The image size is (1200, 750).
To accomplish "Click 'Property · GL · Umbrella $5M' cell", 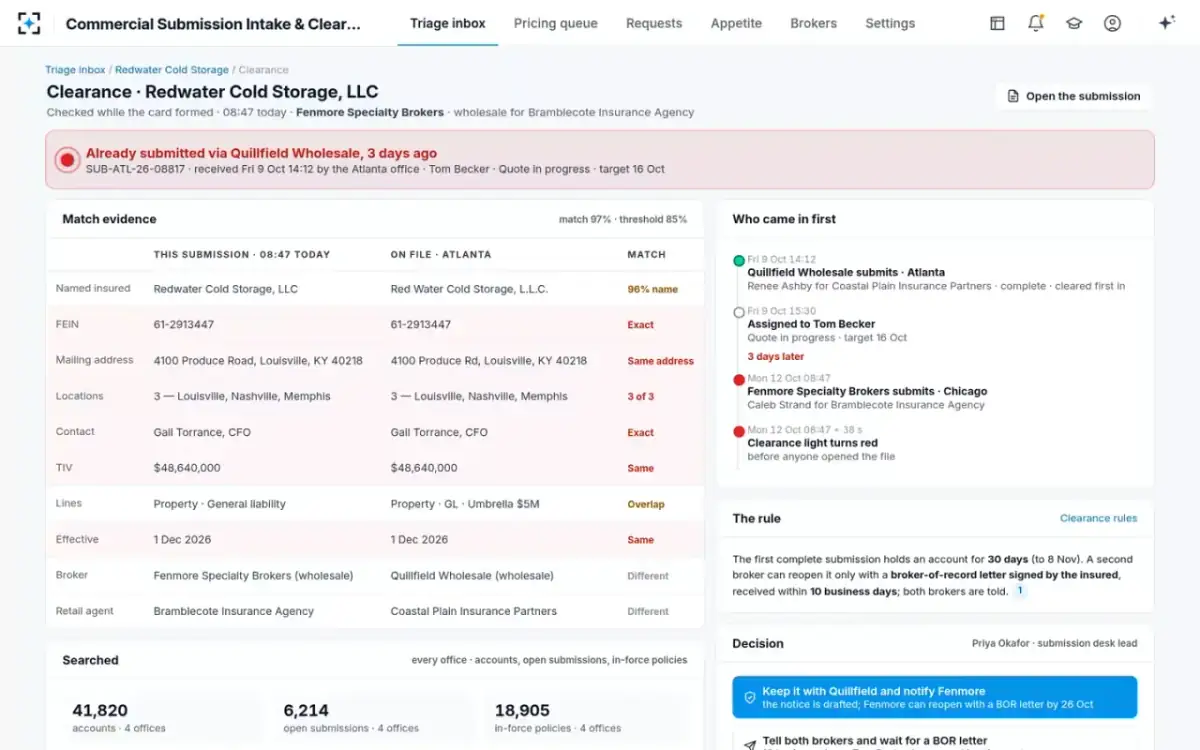I will click(465, 504).
